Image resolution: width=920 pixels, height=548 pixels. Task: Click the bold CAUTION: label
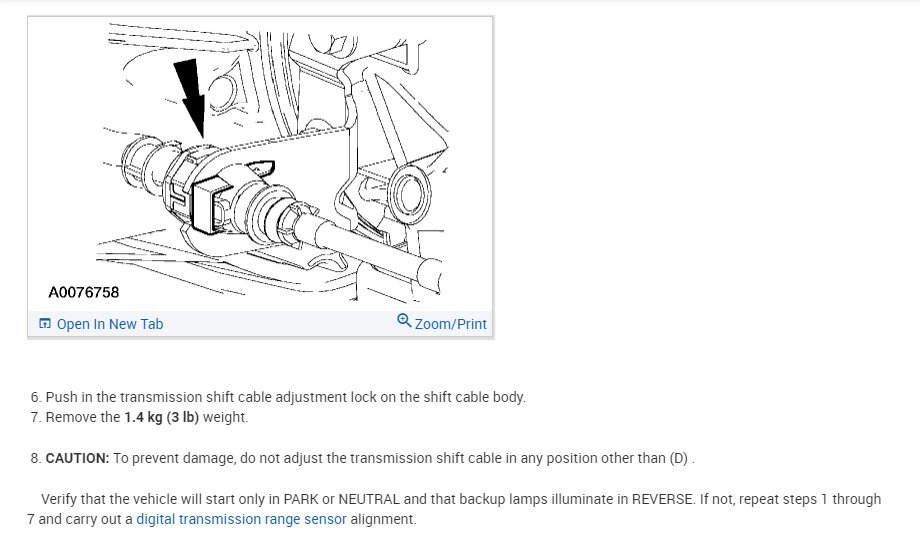click(x=77, y=458)
